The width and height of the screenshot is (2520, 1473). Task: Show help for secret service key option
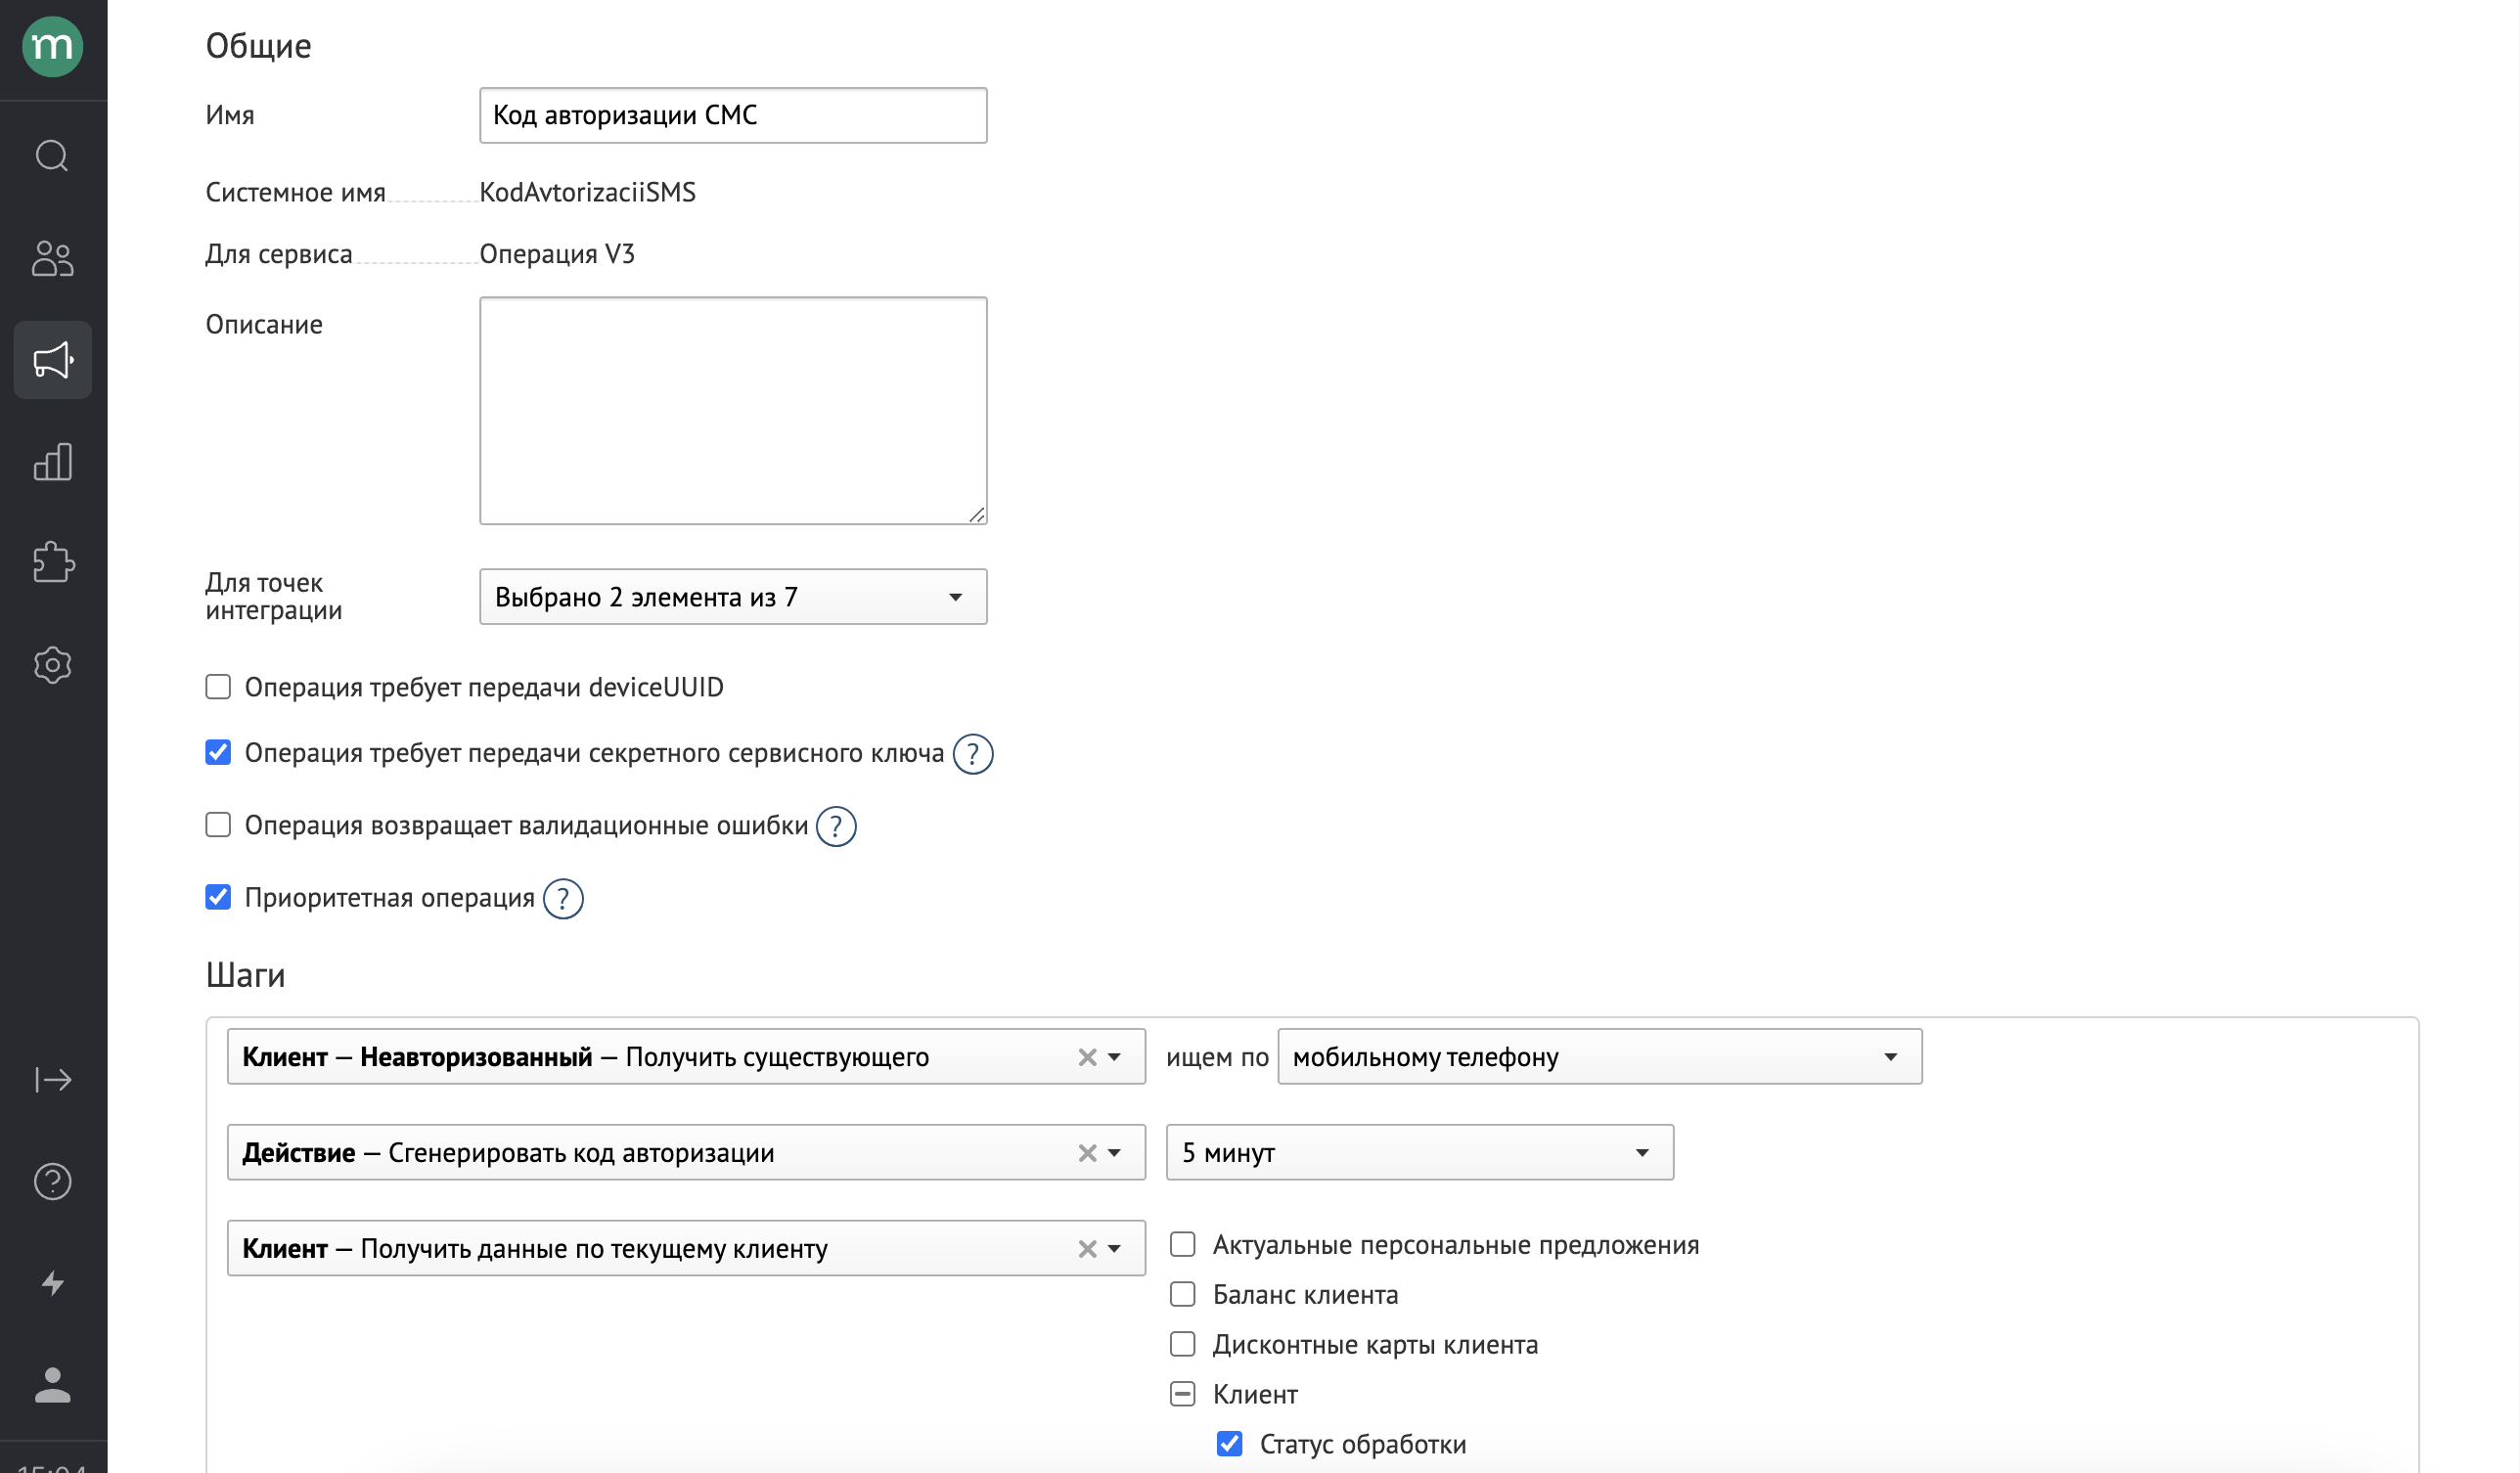972,754
